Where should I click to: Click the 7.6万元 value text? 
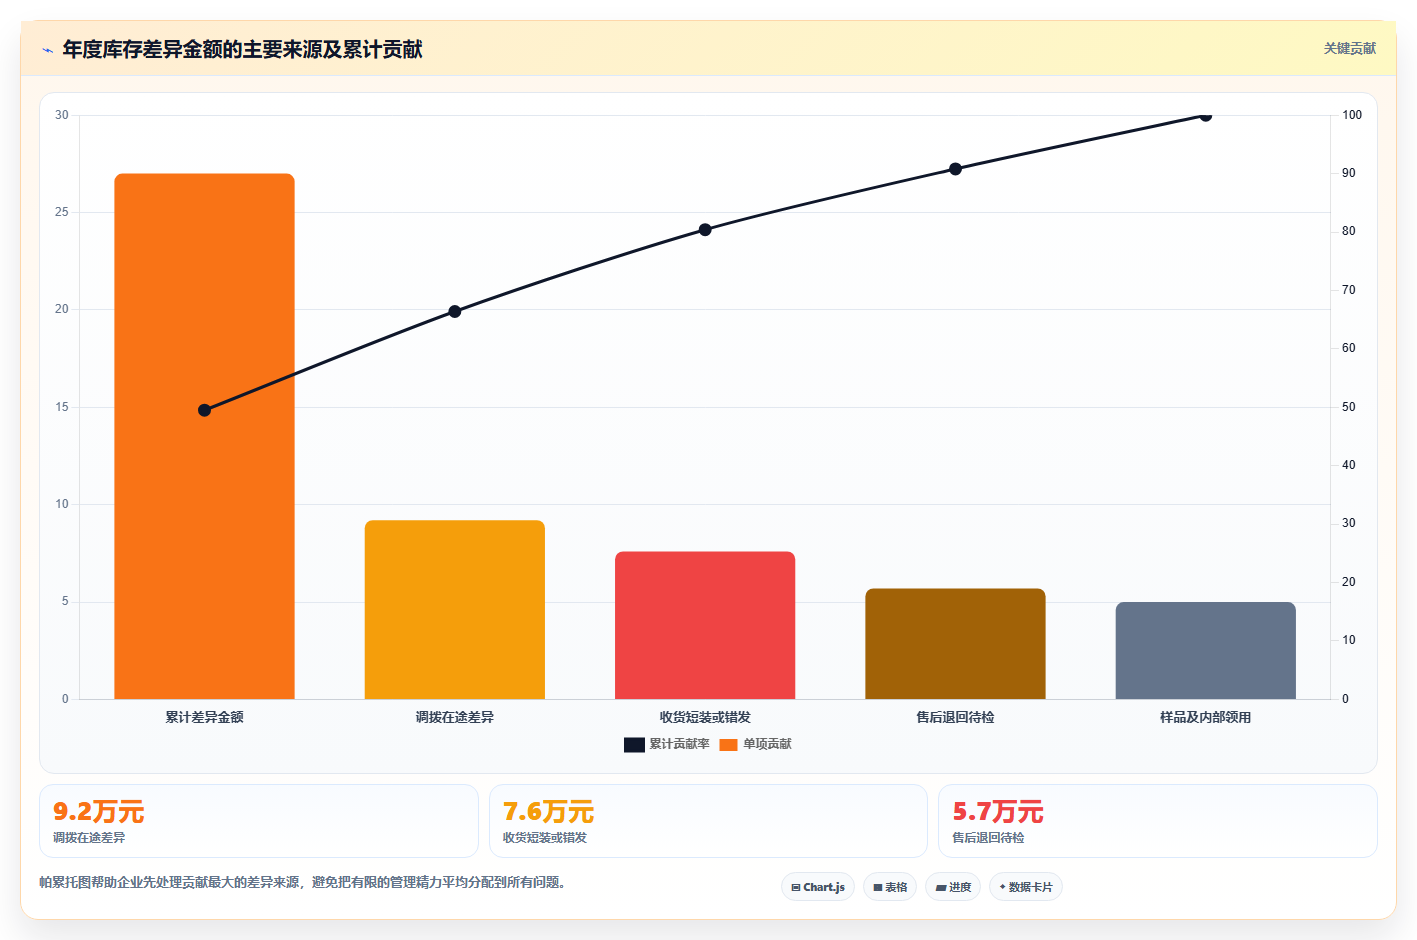pyautogui.click(x=548, y=811)
